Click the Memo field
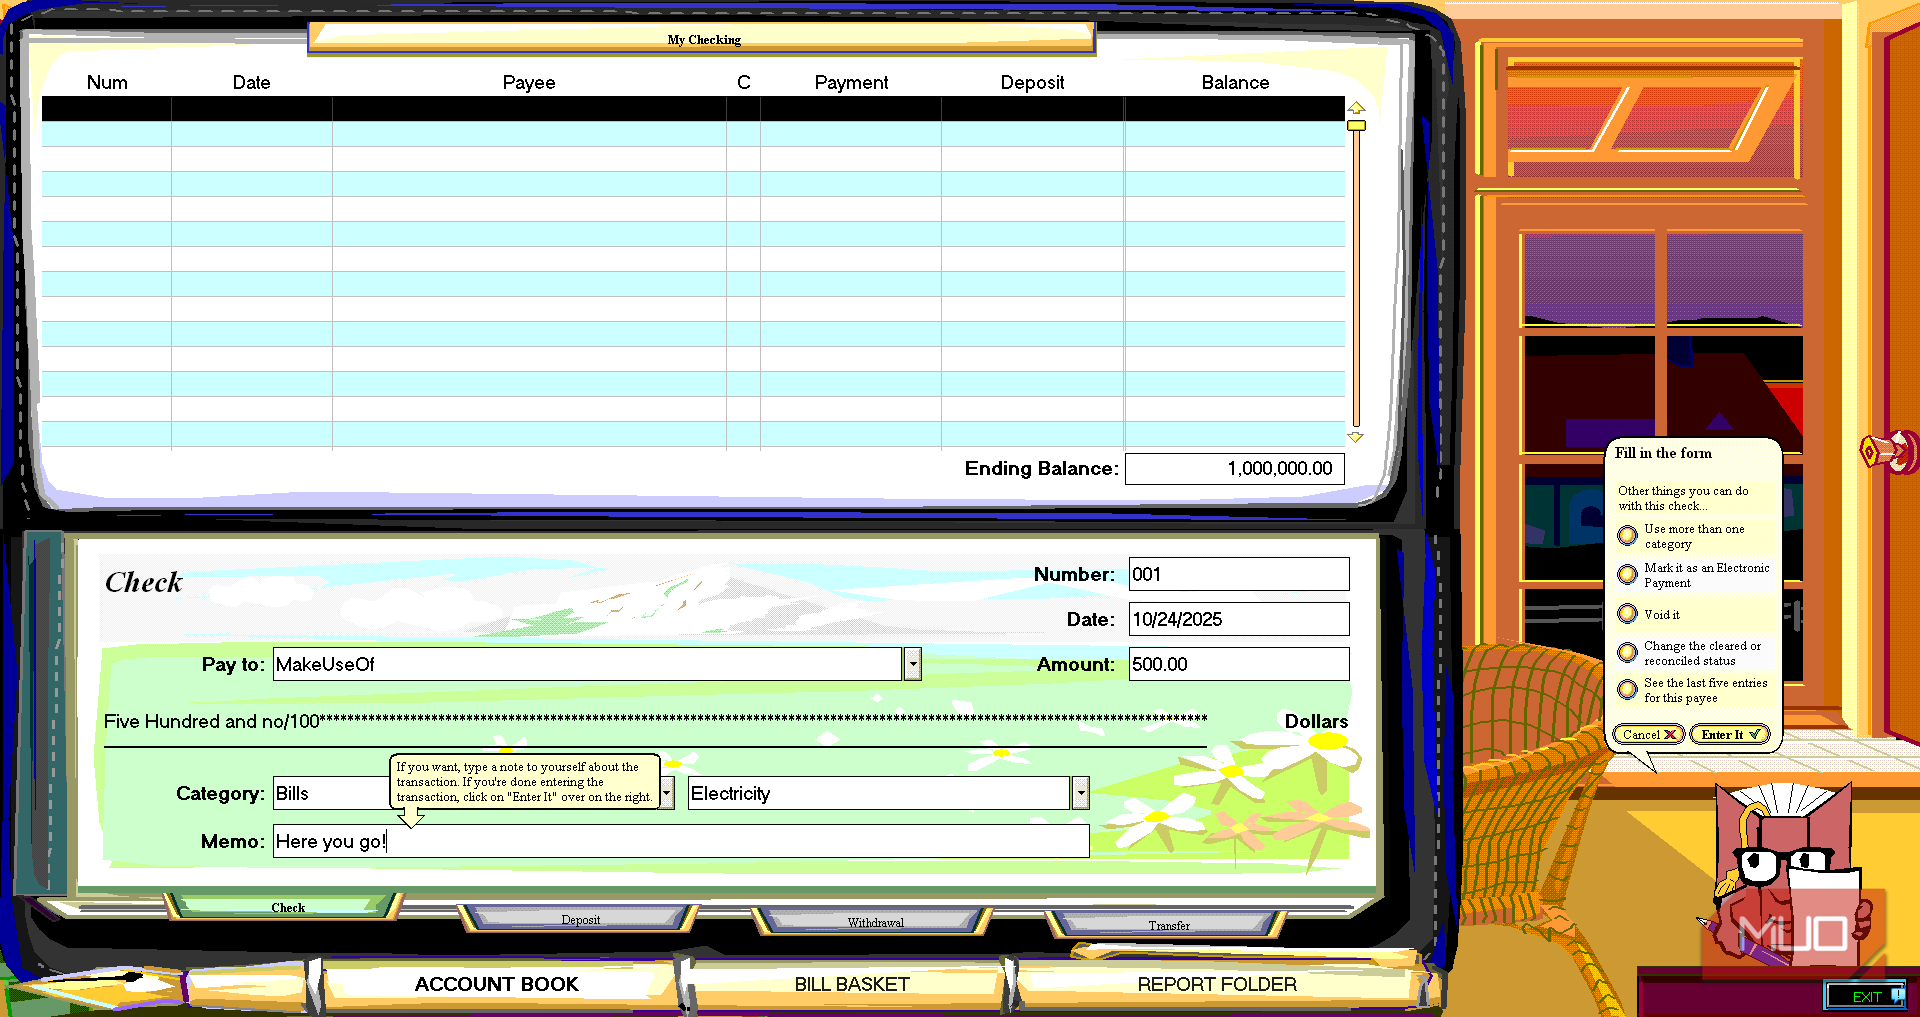Viewport: 1920px width, 1017px height. coord(681,841)
